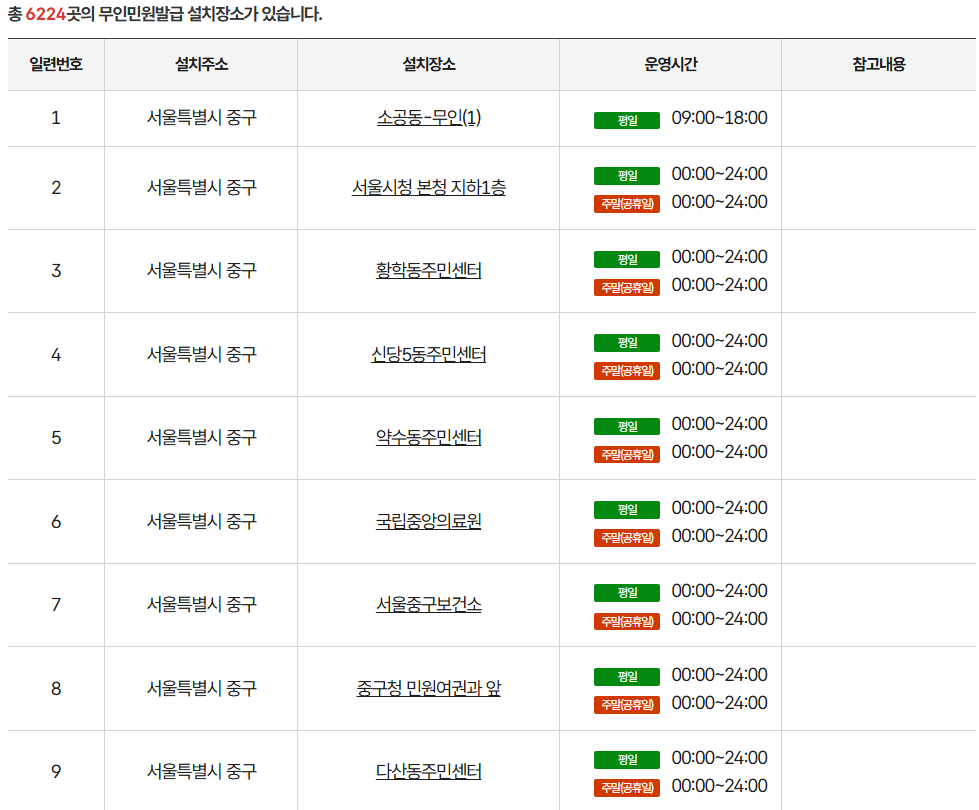Click weekday 00:00~24:00 for 서울중구보건소
The width and height of the screenshot is (979, 810).
[x=719, y=591]
